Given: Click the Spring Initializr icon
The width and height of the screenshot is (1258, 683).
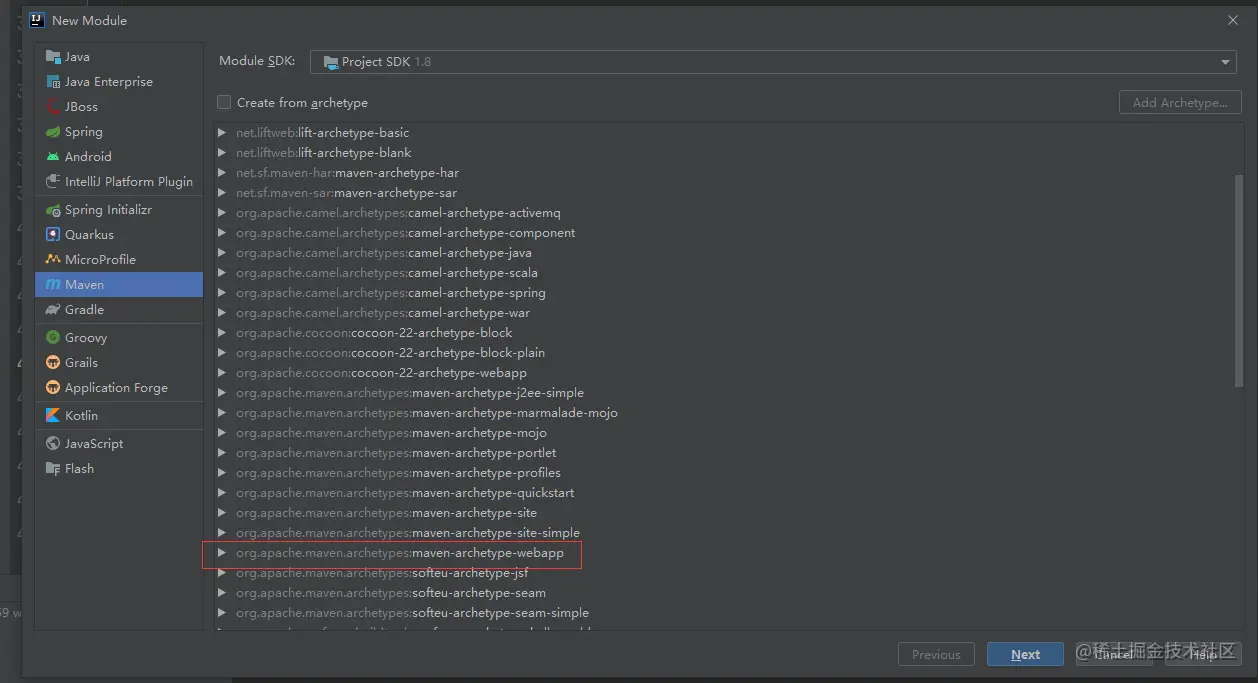Looking at the screenshot, I should 53,210.
